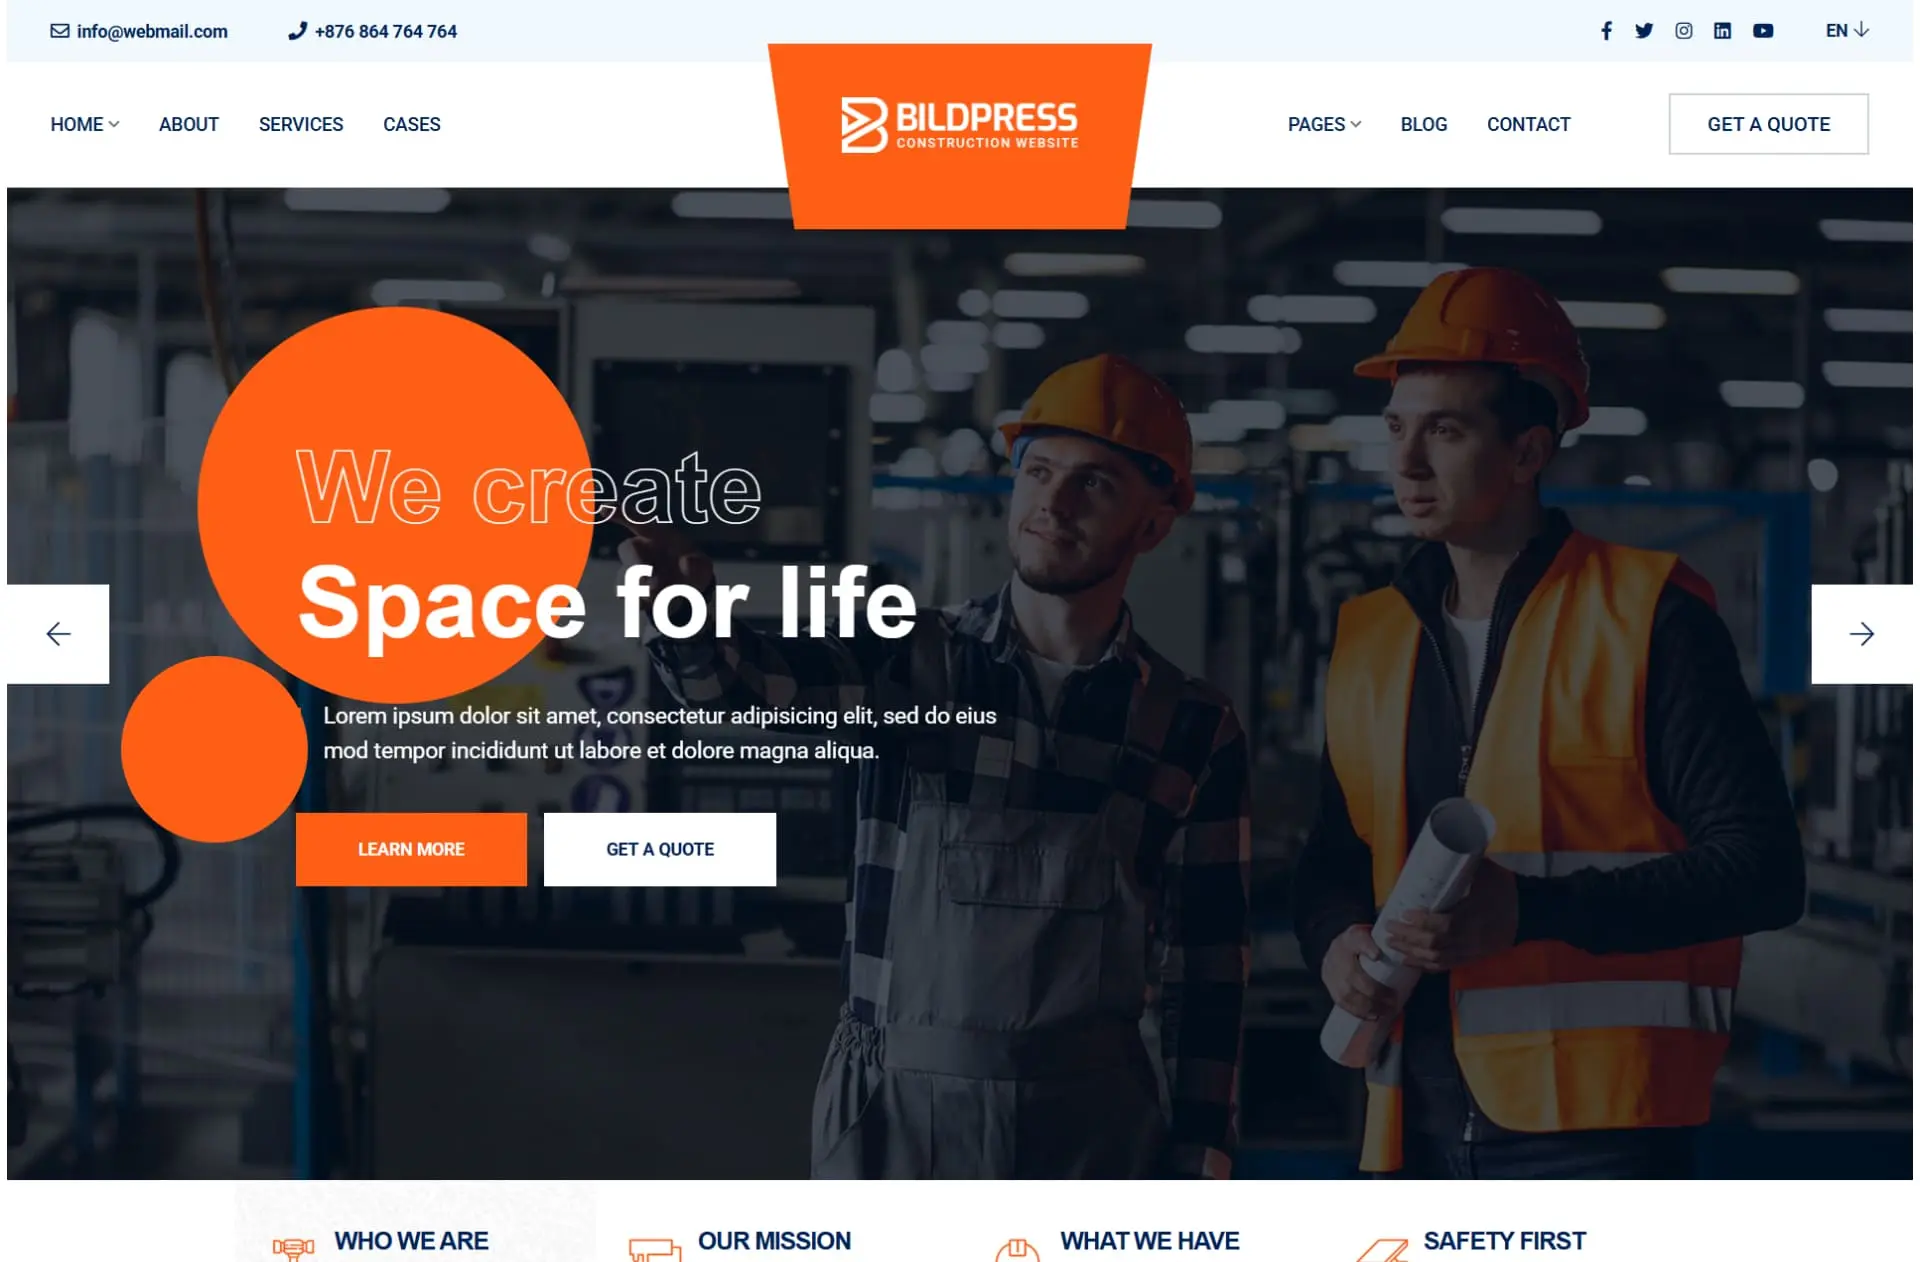This screenshot has height=1262, width=1920.
Task: Click the LEARN MORE button
Action: [x=410, y=849]
